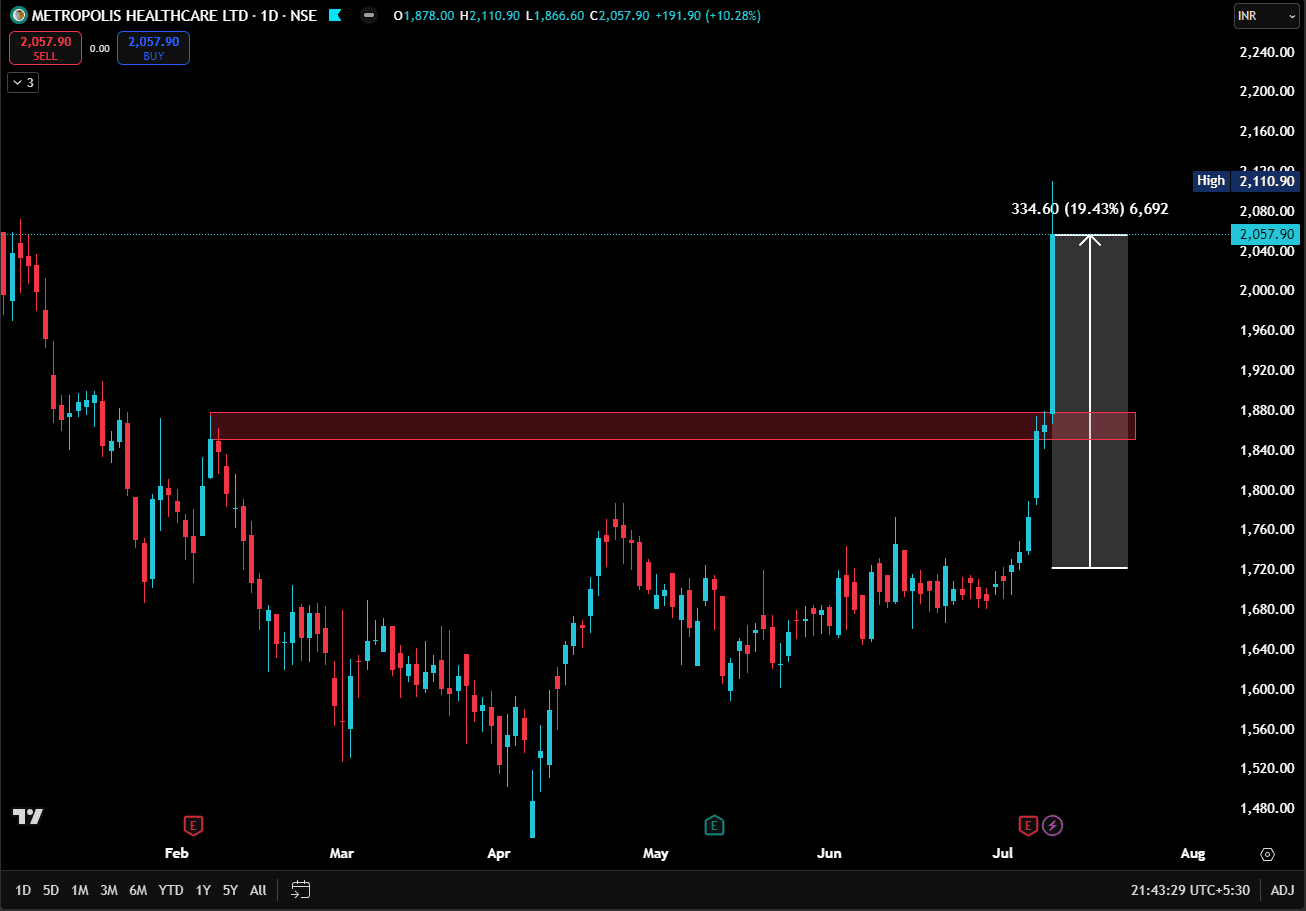Toggle the ADJ adjusted-data setting
This screenshot has width=1306, height=911.
click(x=1282, y=889)
